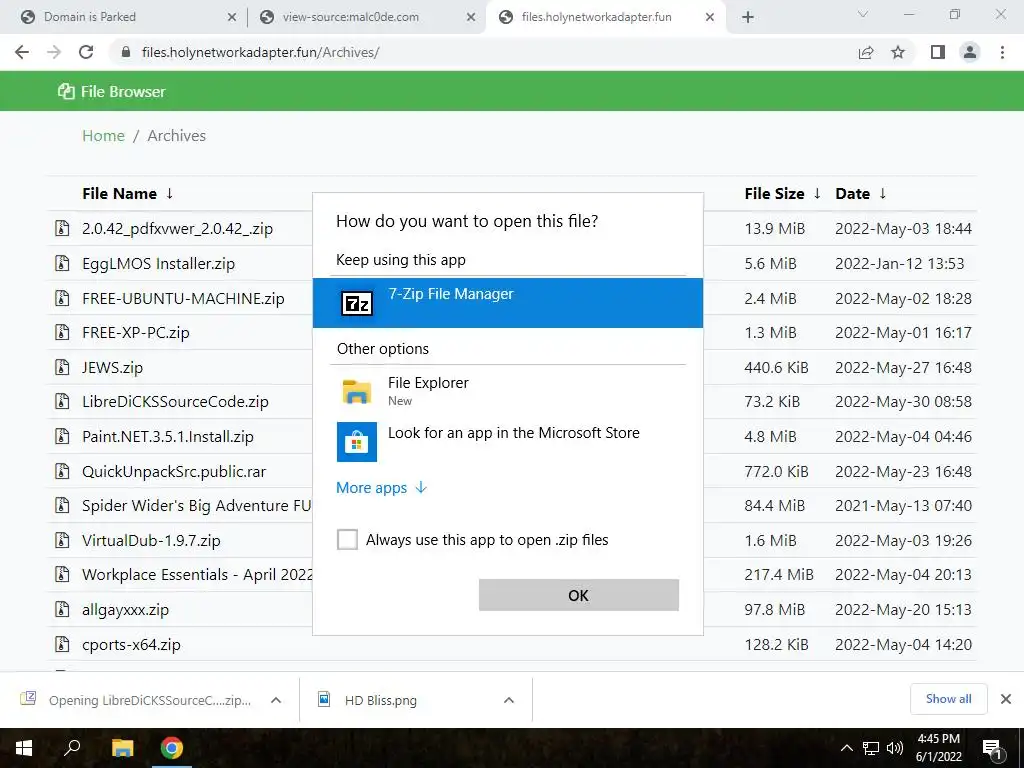This screenshot has width=1024, height=768.
Task: Sort by Date column
Action: tap(861, 193)
